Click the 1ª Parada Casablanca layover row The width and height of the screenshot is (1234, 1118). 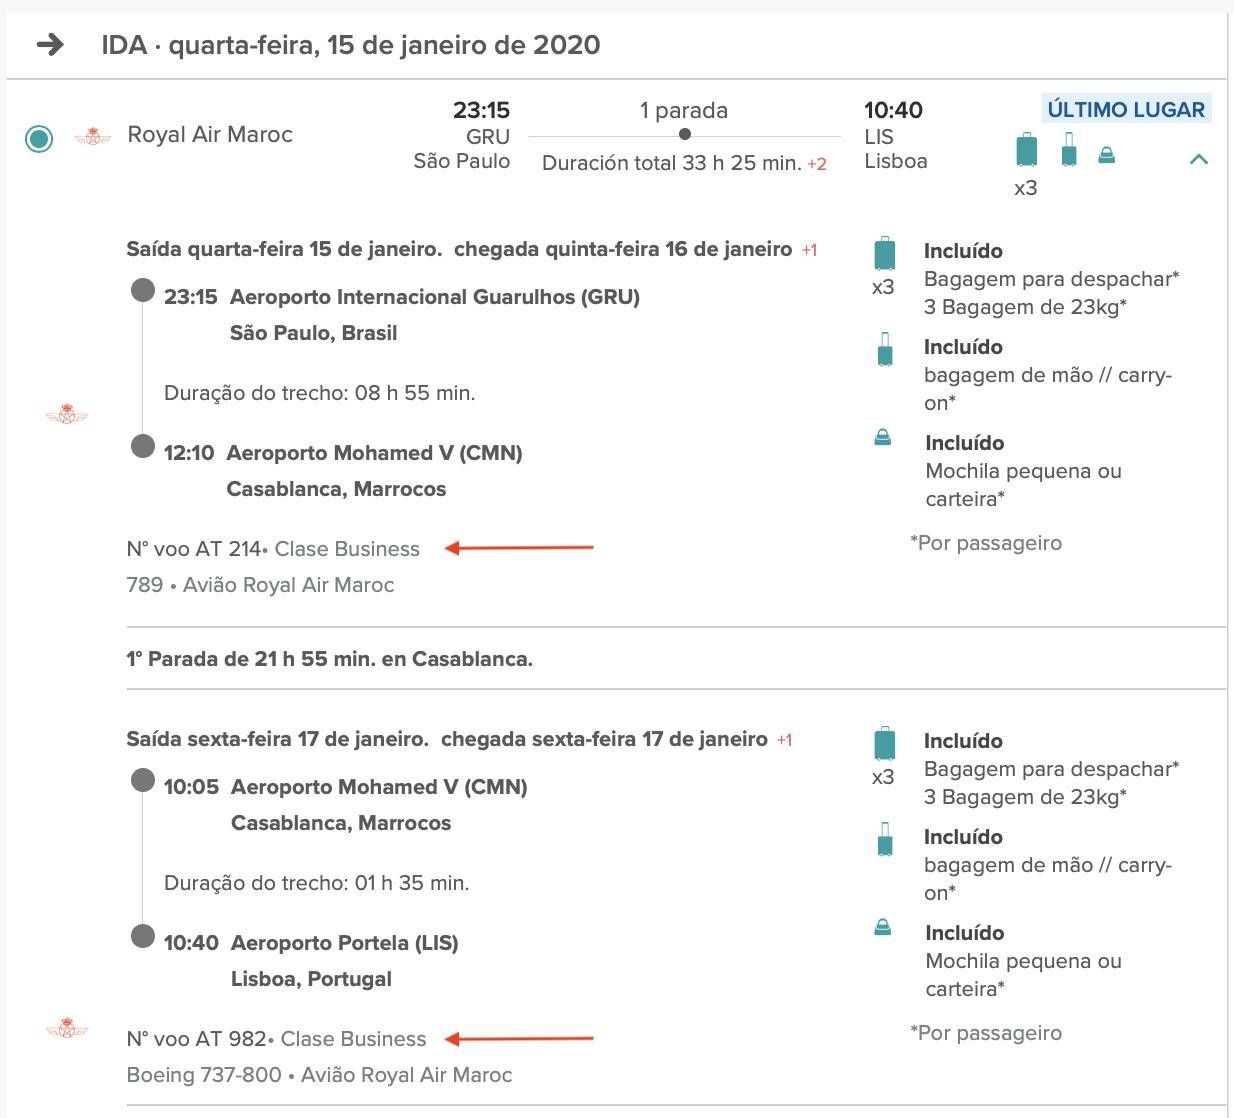click(676, 659)
